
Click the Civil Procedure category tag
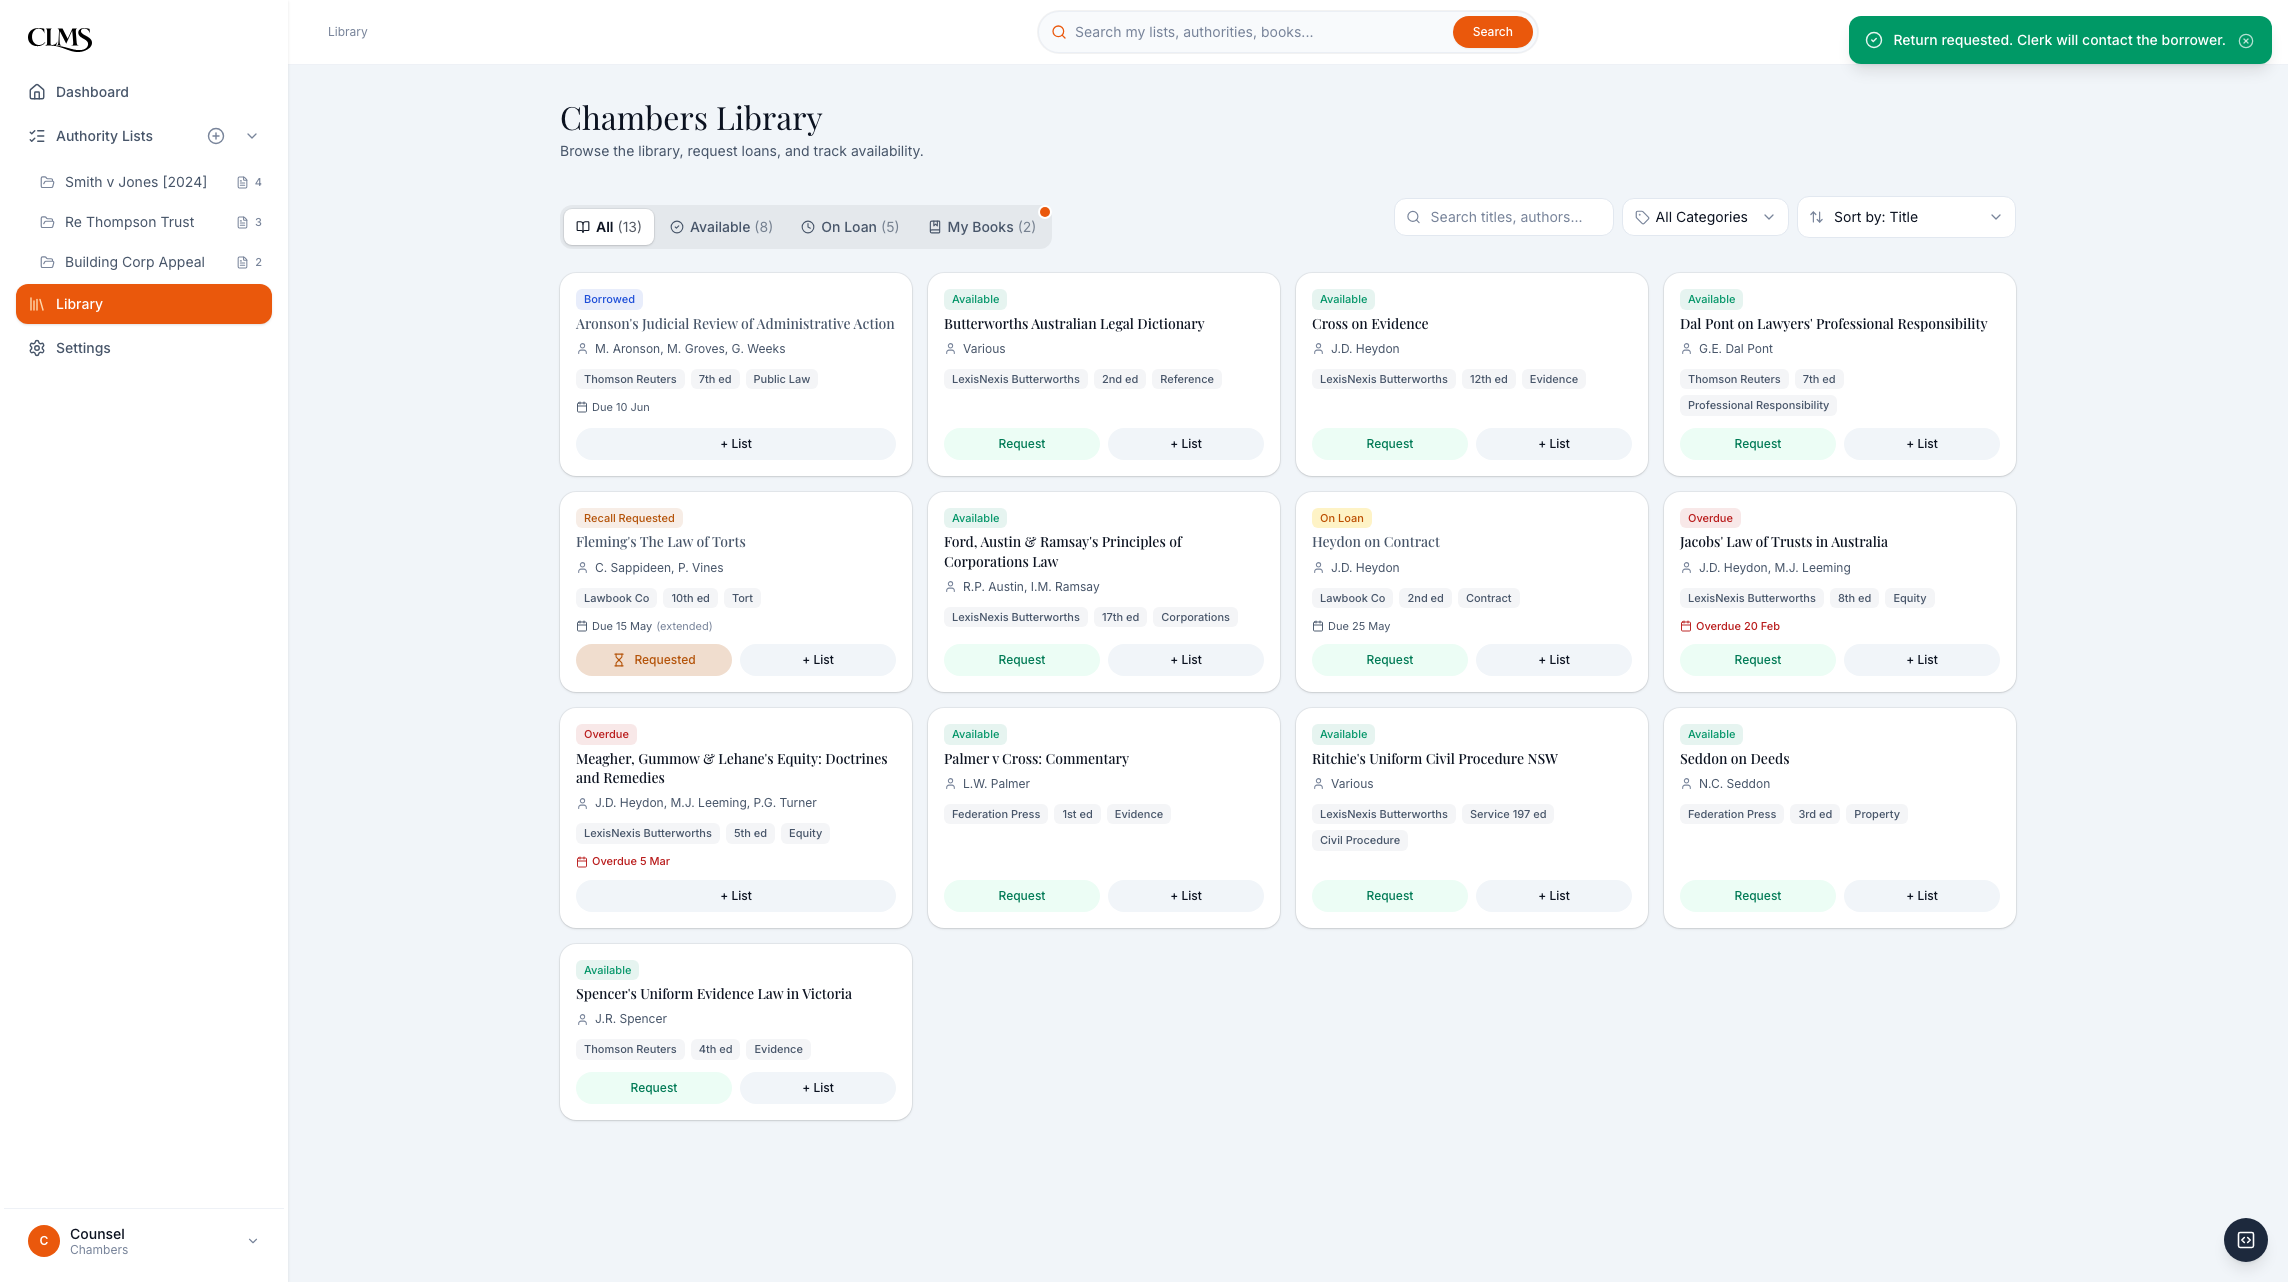pos(1360,840)
